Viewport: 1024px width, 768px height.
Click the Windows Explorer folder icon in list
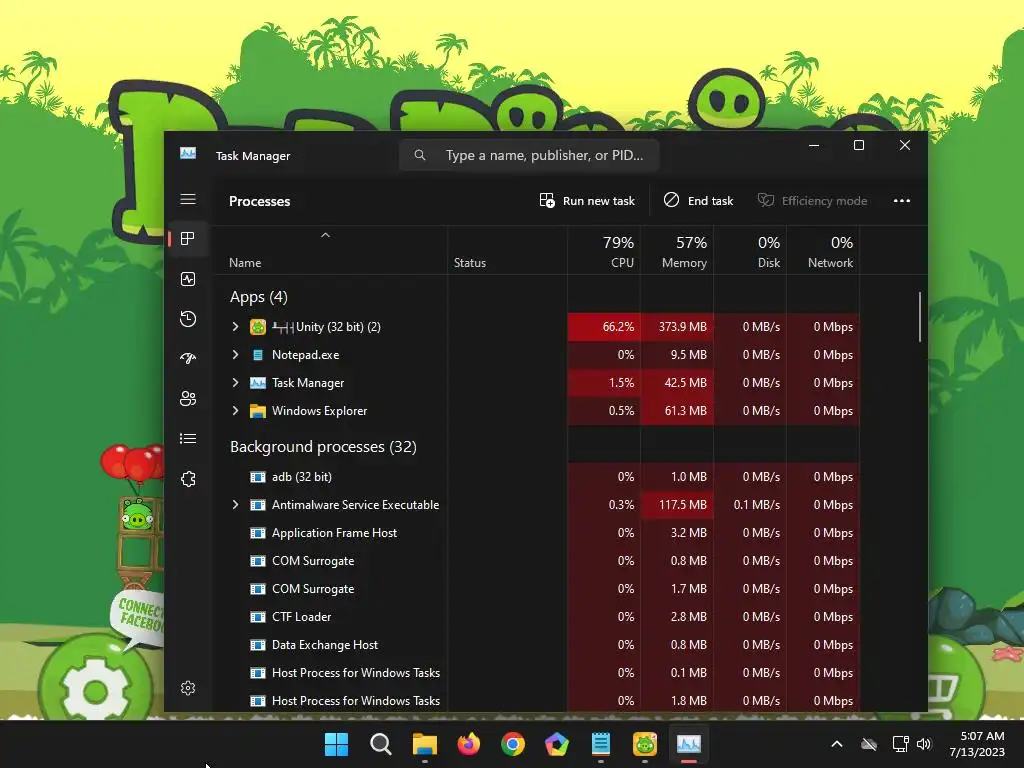point(258,411)
